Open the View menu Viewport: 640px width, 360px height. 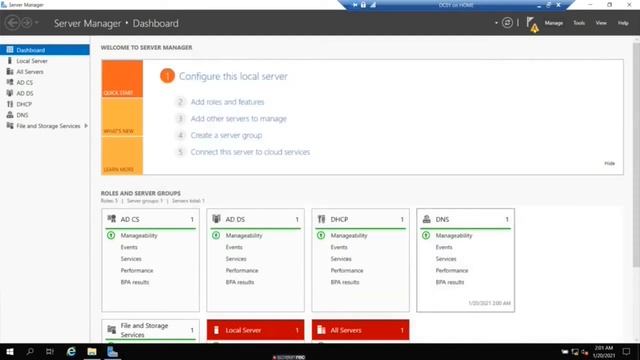click(601, 23)
